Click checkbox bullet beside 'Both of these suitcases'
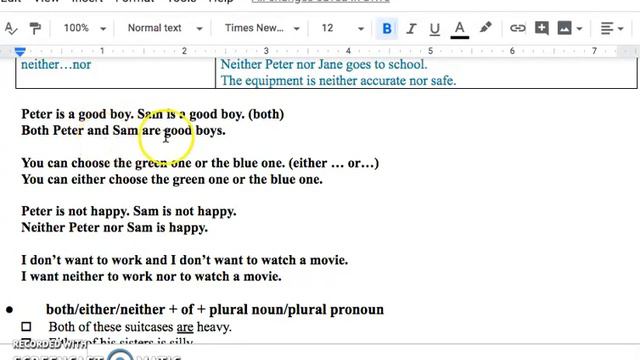Viewport: 640px width, 360px height. pyautogui.click(x=26, y=327)
